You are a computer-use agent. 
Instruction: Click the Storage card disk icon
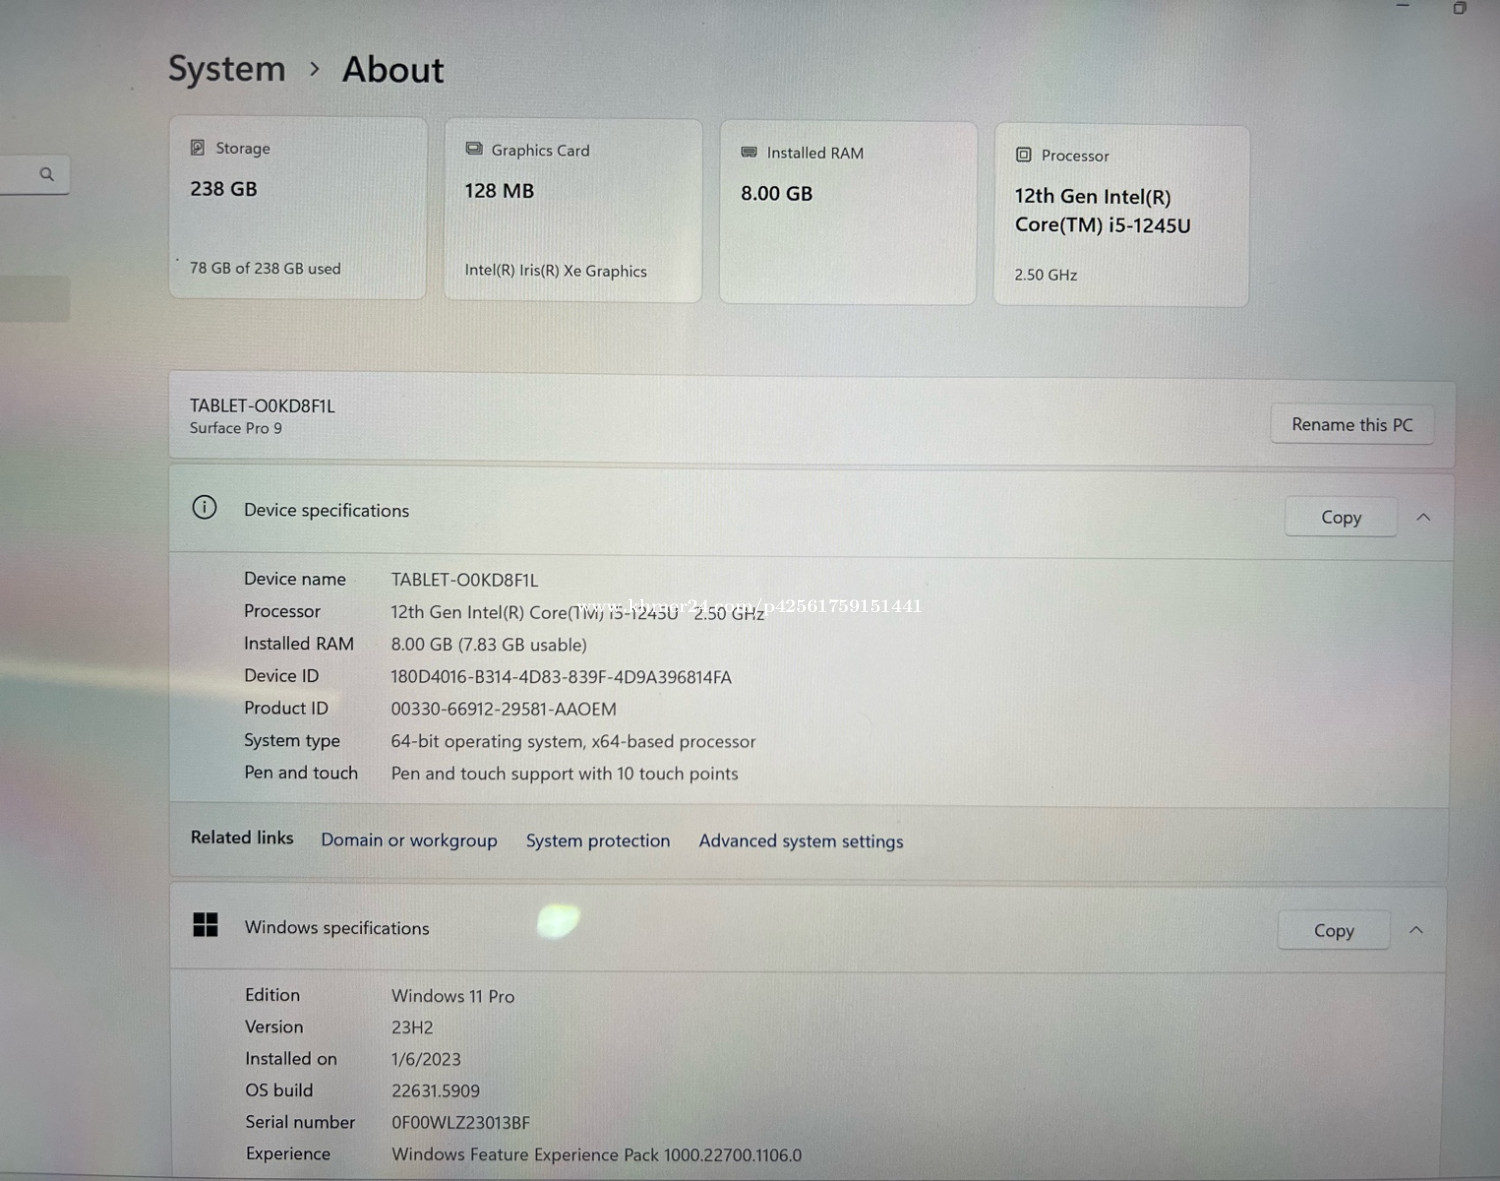[x=198, y=148]
